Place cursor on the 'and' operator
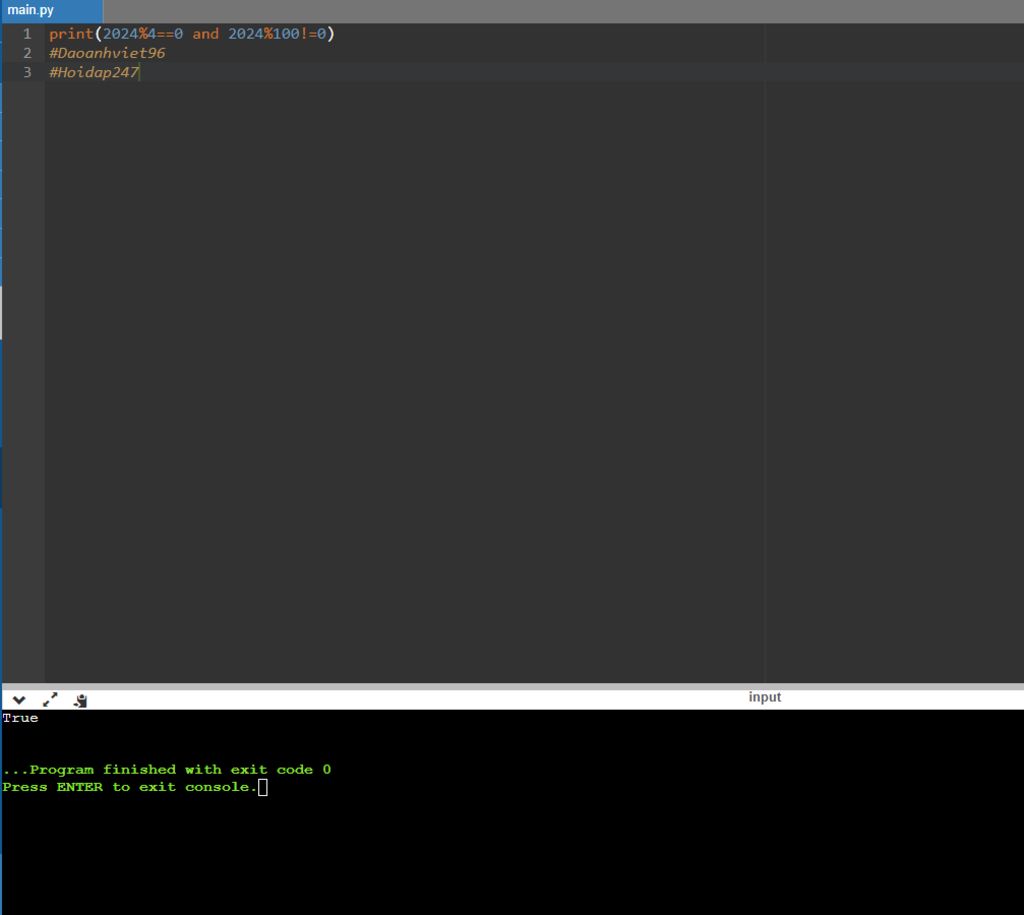 click(205, 34)
